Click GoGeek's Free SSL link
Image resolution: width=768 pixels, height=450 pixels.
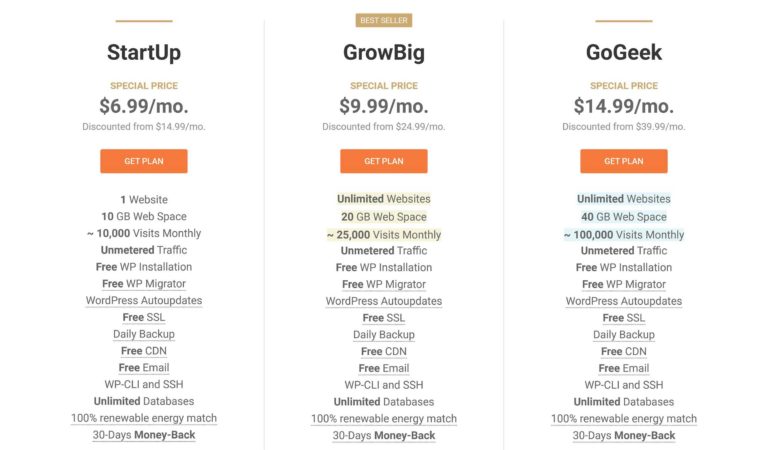point(623,318)
